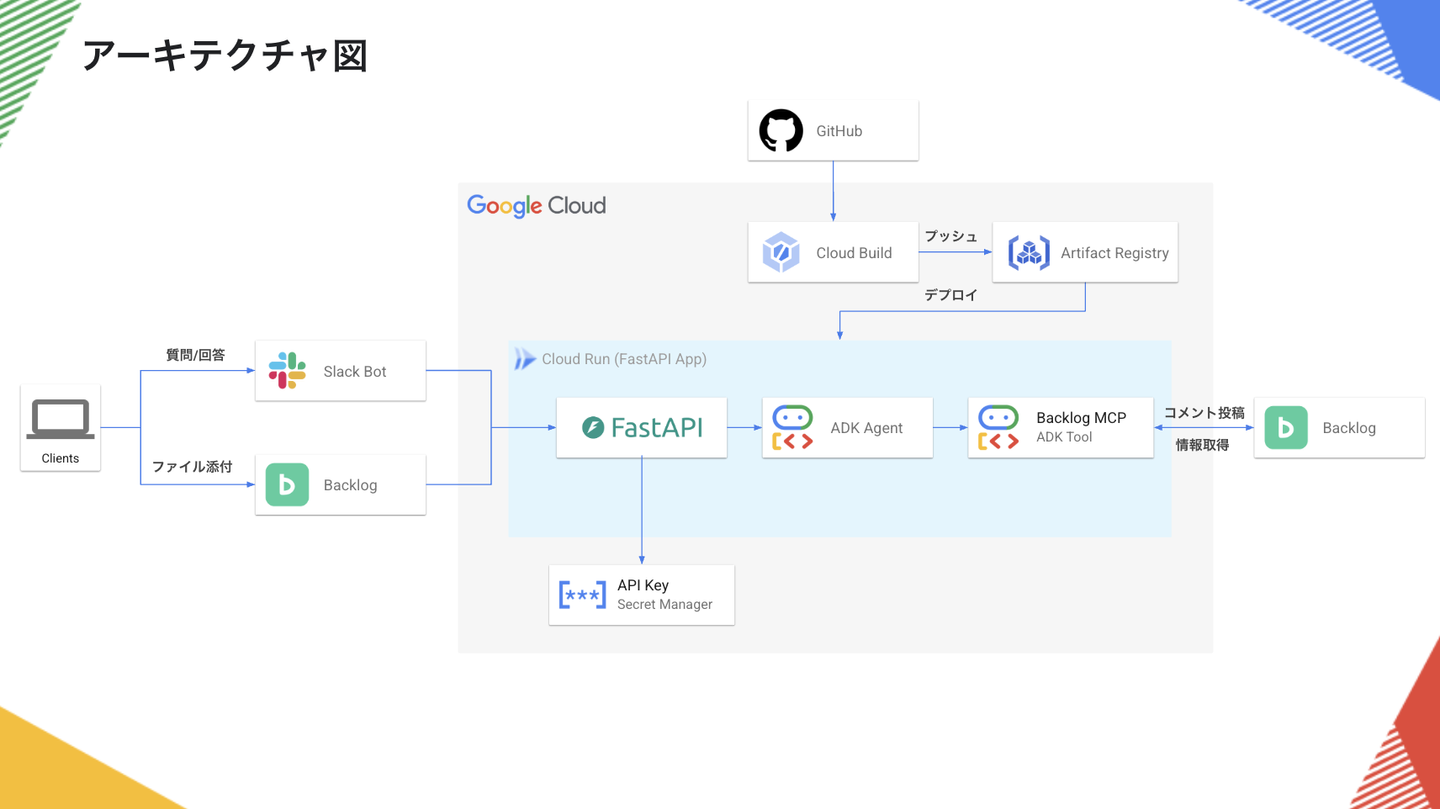Click the Artifact Registry label
The width and height of the screenshot is (1440, 809).
pos(1115,253)
